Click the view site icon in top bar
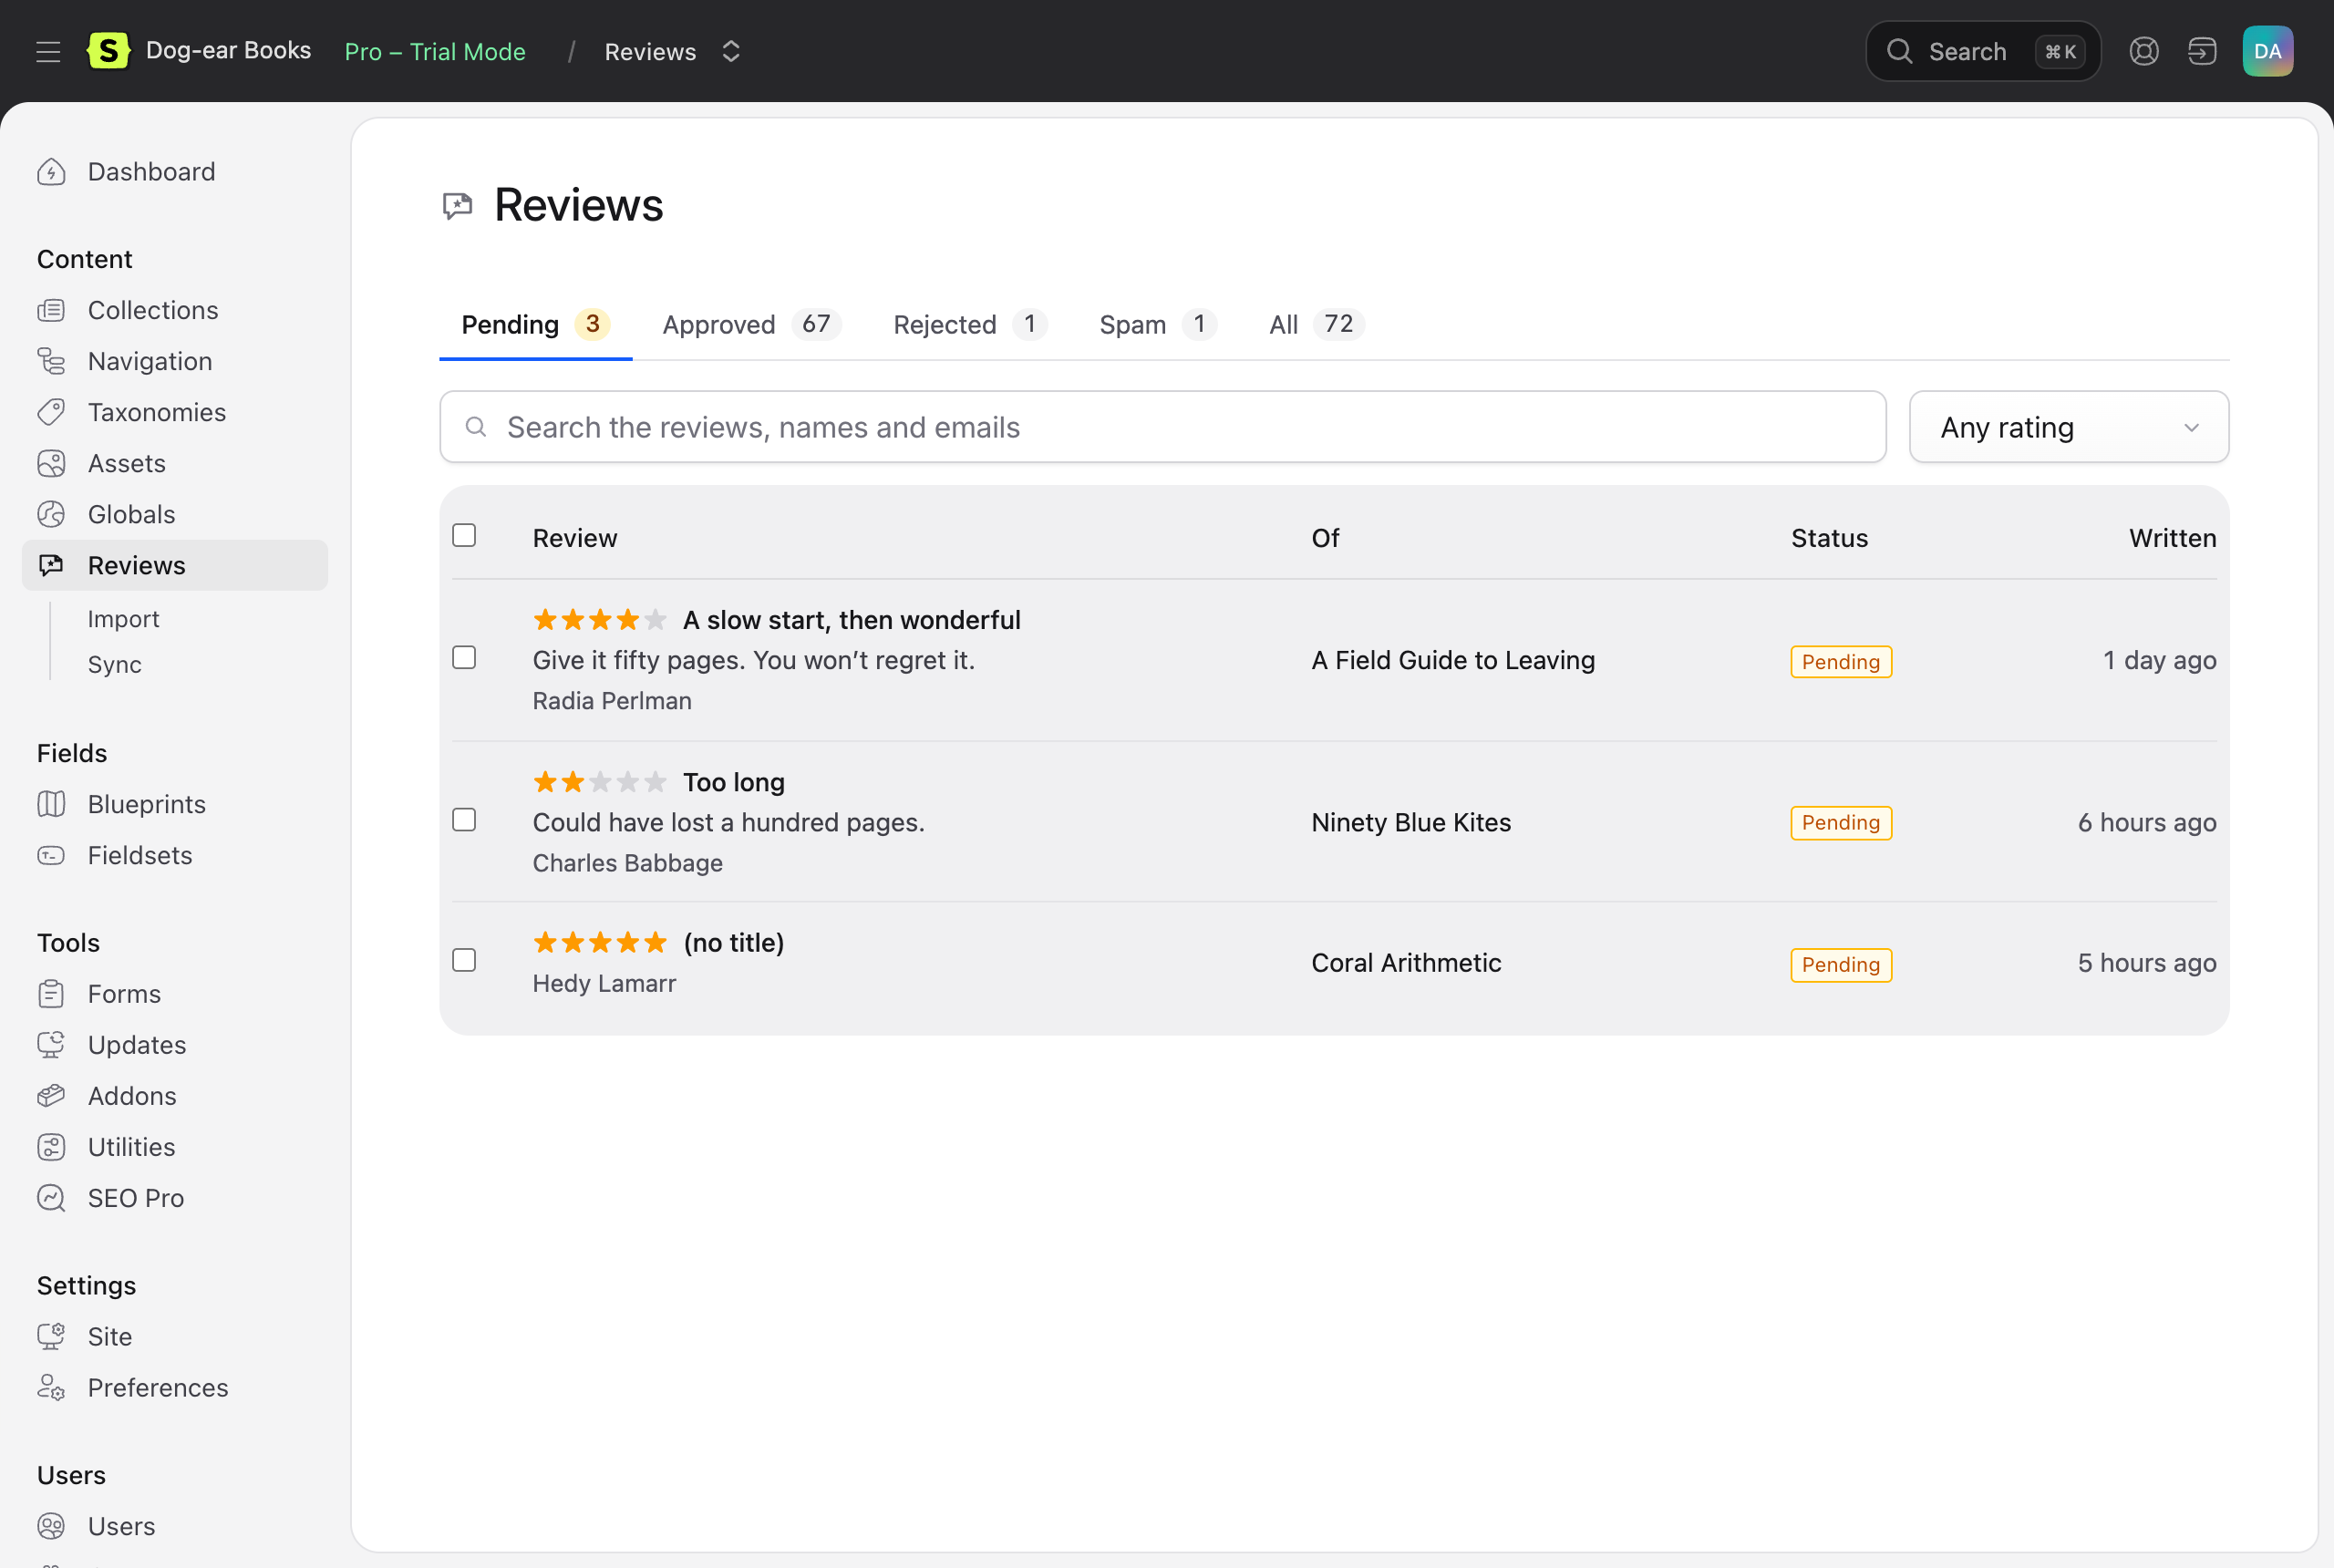 2202,51
